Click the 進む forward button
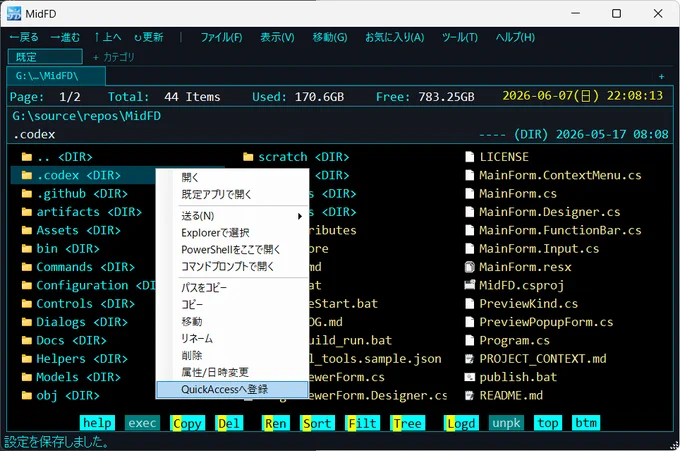The height and width of the screenshot is (451, 680). pyautogui.click(x=65, y=37)
